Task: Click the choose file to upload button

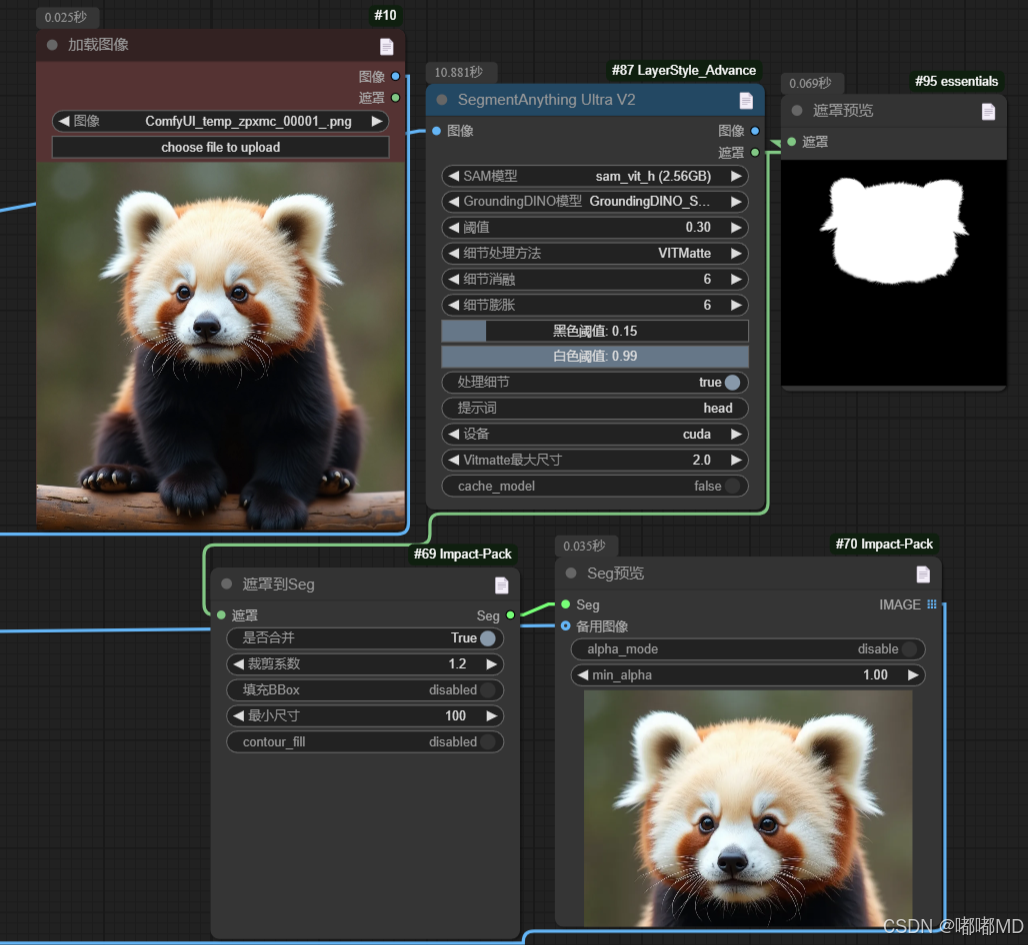Action: pos(220,148)
